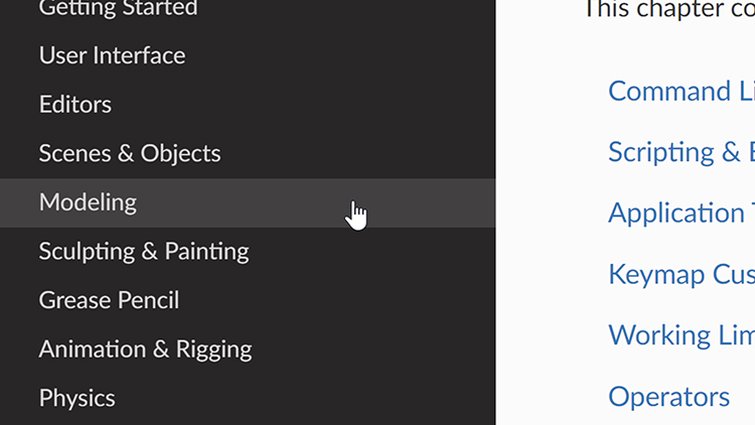The height and width of the screenshot is (425, 755).
Task: Open the Physics sidebar section
Action: pos(77,399)
